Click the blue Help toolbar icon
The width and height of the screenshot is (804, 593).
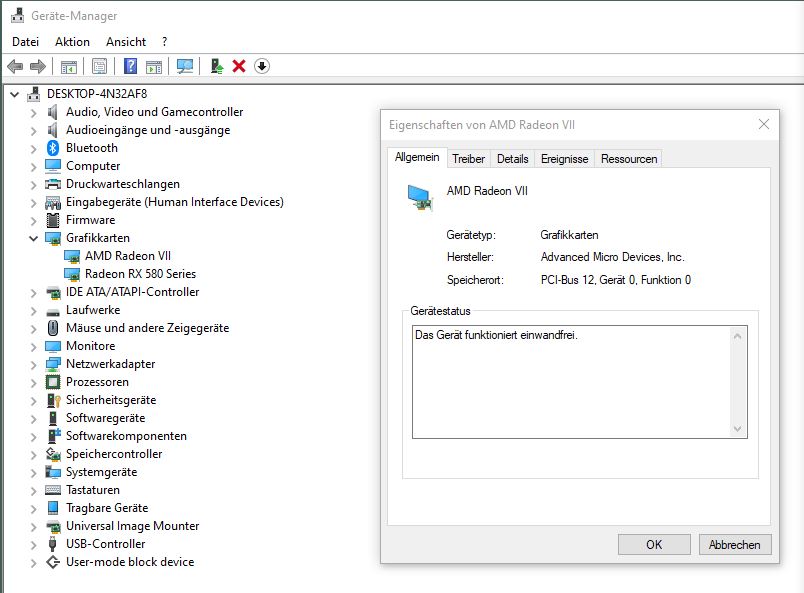(131, 66)
